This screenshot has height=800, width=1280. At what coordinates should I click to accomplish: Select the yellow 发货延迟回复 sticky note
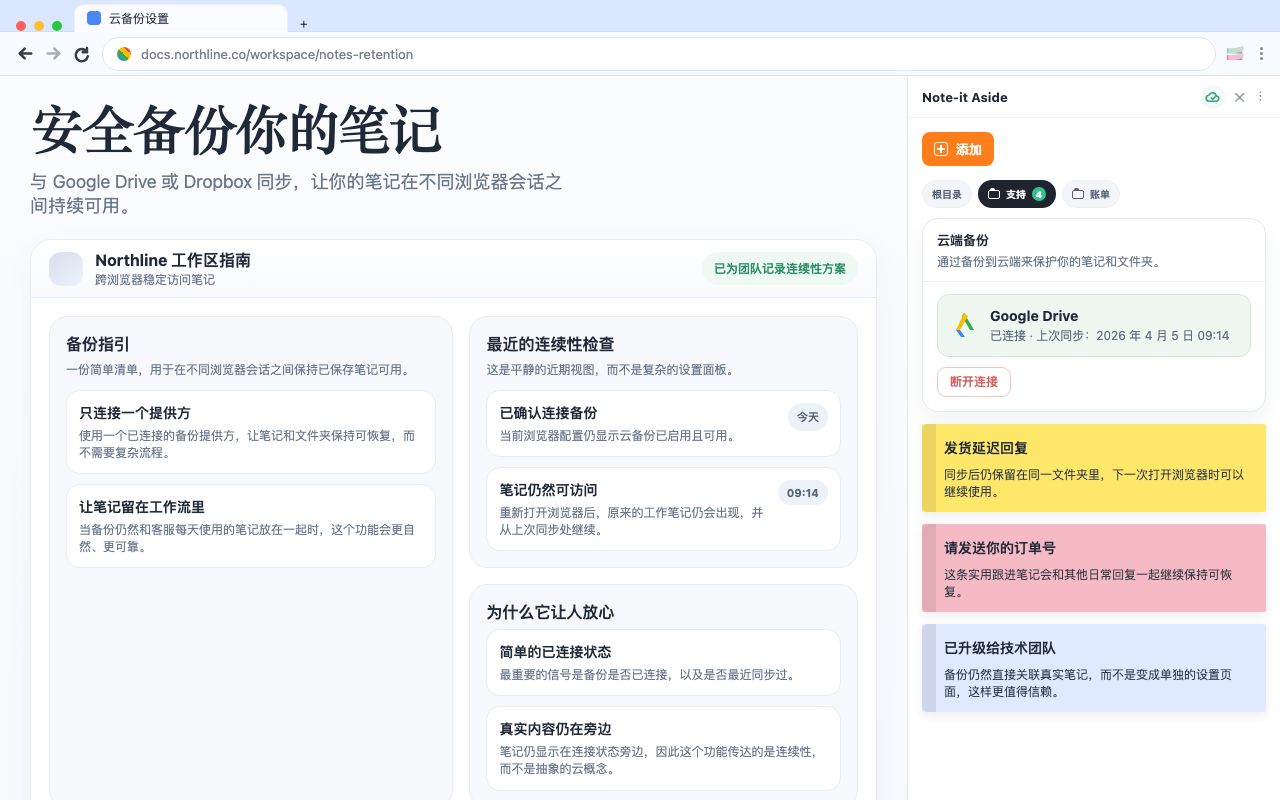tap(1093, 468)
